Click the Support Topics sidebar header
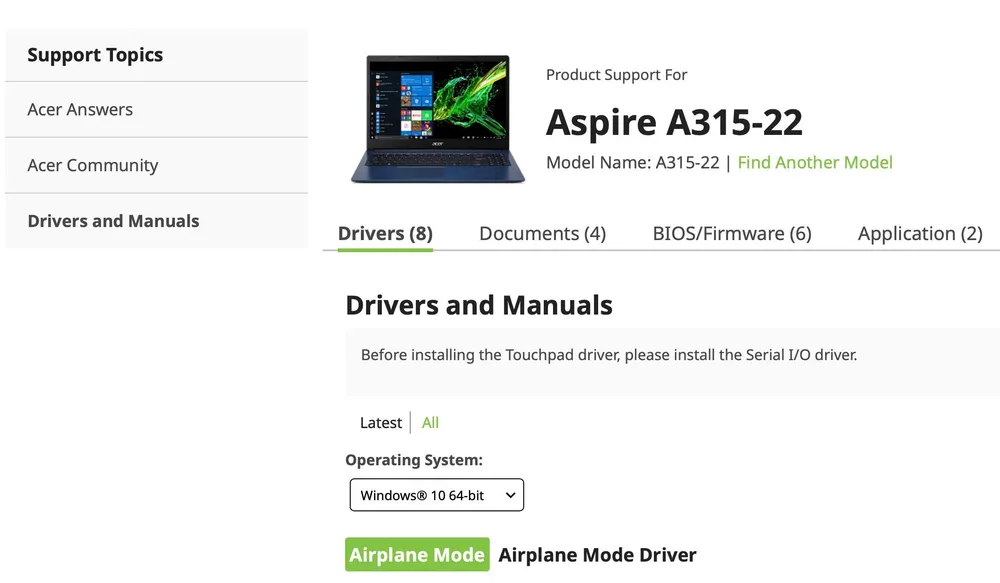This screenshot has width=1000, height=583. coord(95,55)
